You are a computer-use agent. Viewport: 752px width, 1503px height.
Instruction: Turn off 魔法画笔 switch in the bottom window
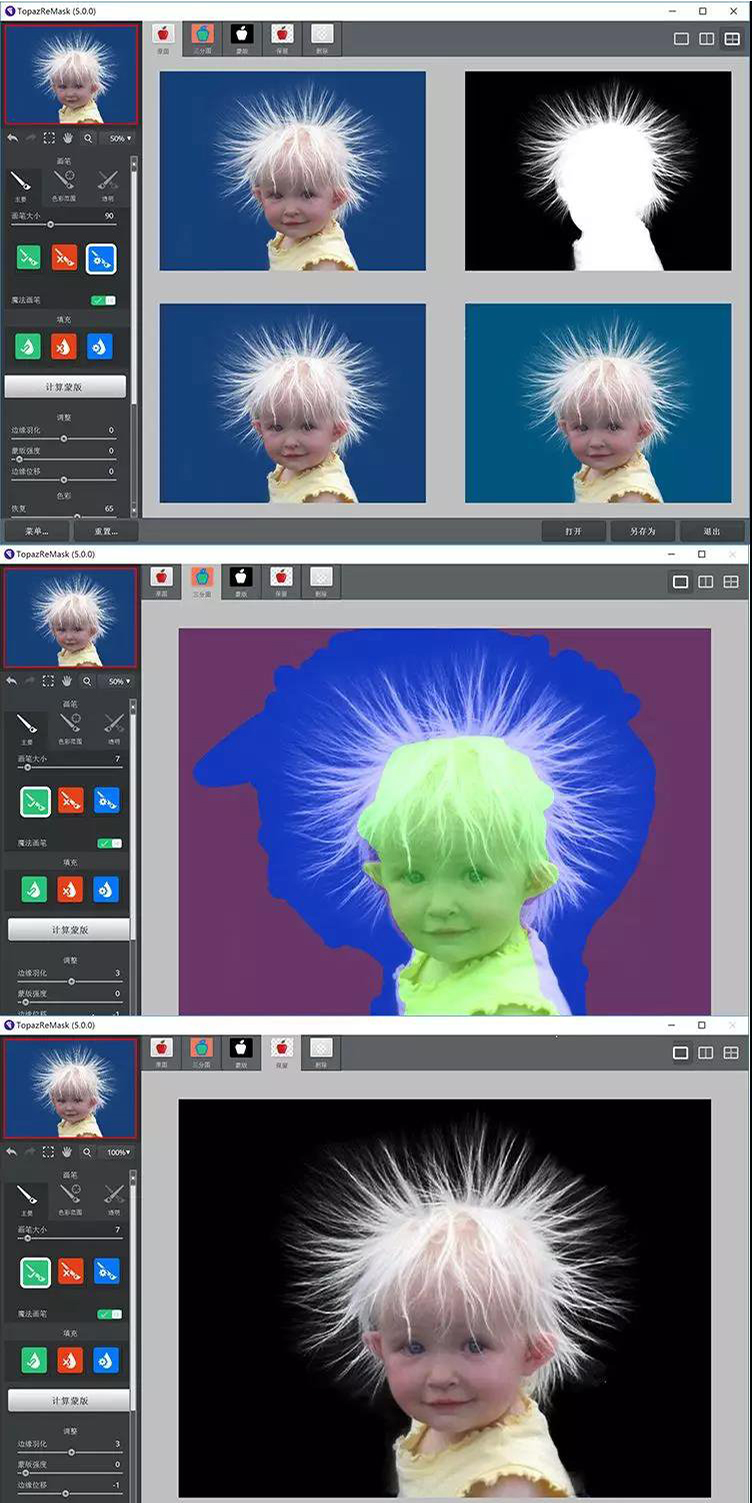point(109,1314)
